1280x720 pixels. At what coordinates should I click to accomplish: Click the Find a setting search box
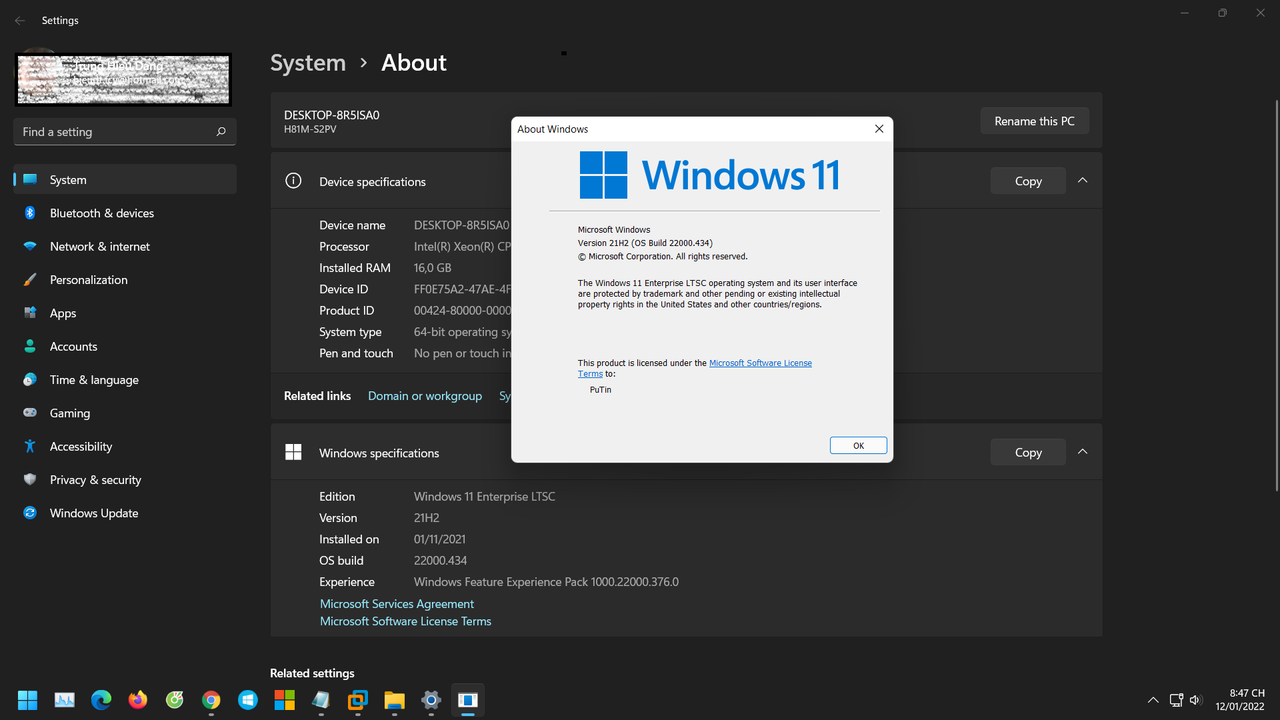125,132
